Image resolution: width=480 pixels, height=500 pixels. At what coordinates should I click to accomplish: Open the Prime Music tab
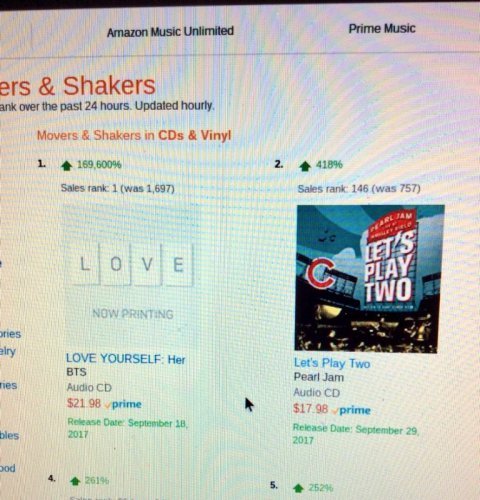coord(382,29)
